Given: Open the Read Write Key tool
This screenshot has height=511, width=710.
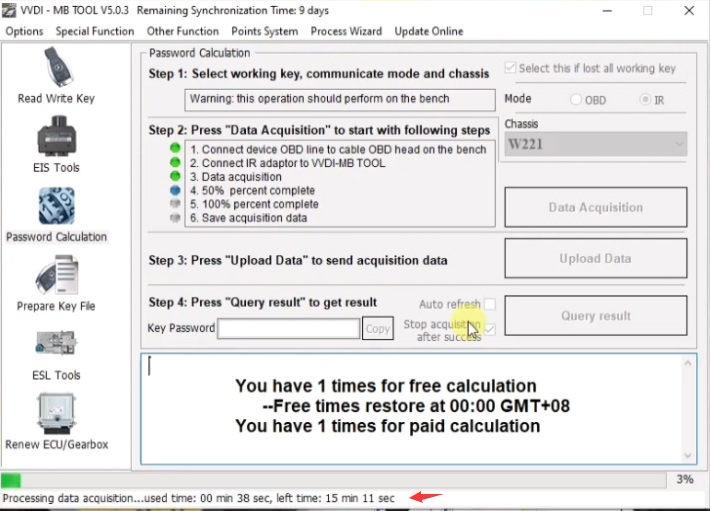Looking at the screenshot, I should click(56, 75).
